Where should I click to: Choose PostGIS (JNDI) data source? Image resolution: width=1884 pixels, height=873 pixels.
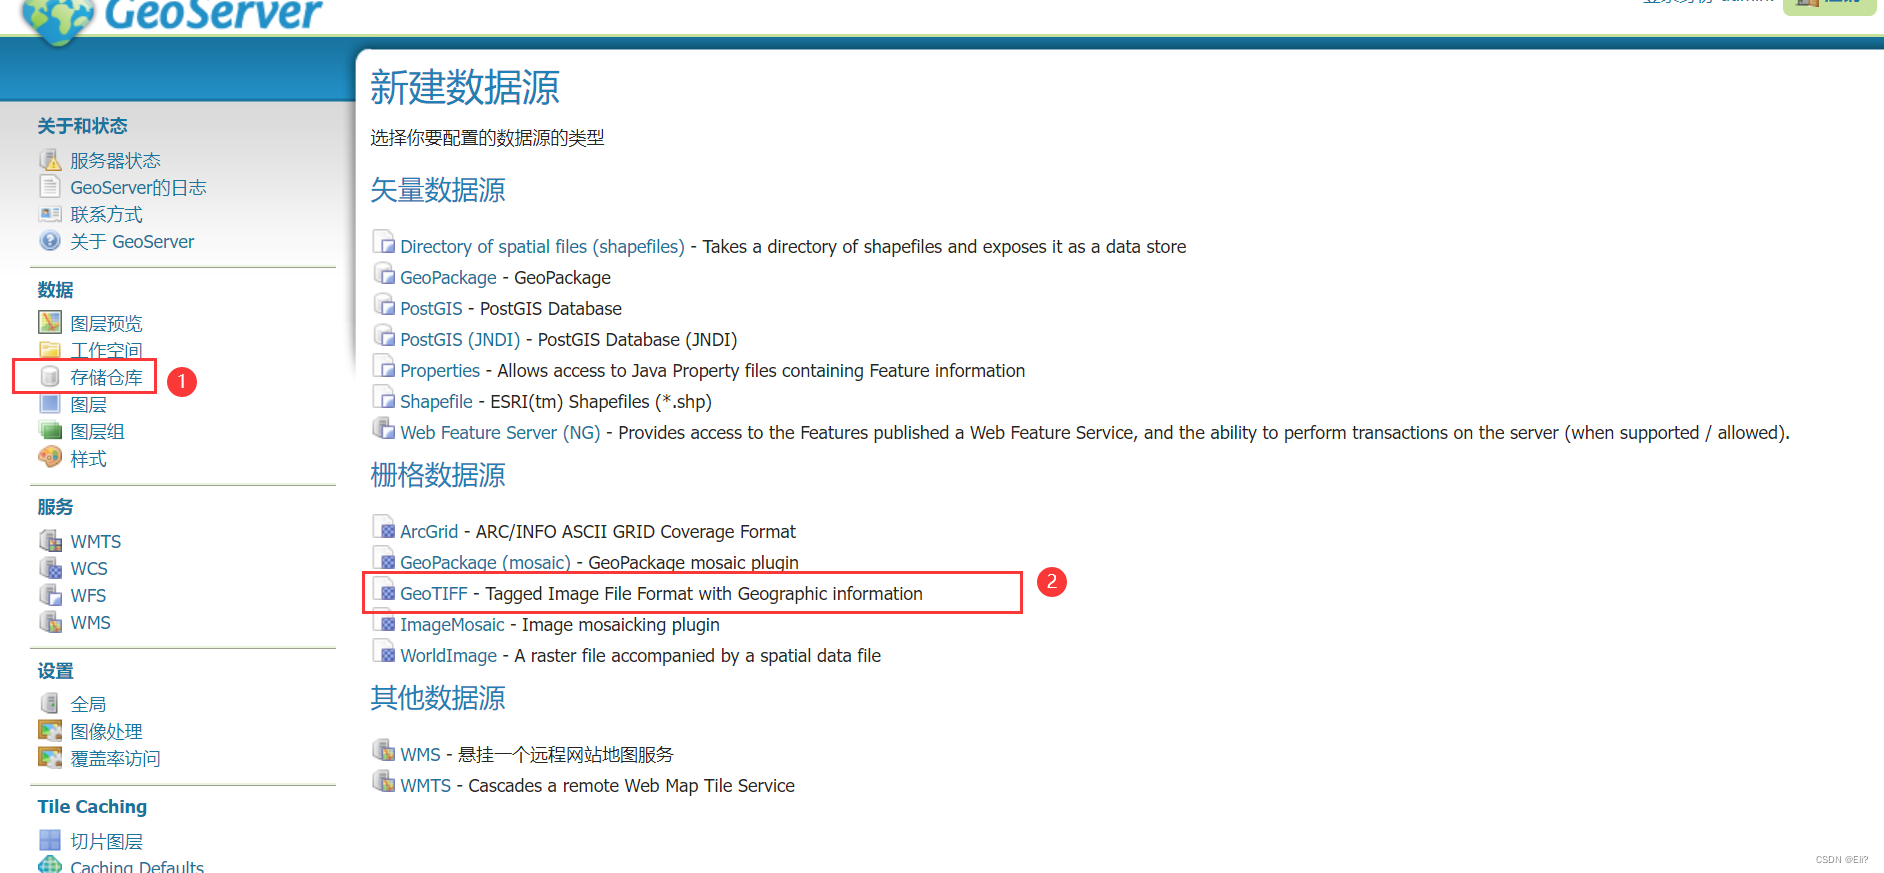coord(460,339)
